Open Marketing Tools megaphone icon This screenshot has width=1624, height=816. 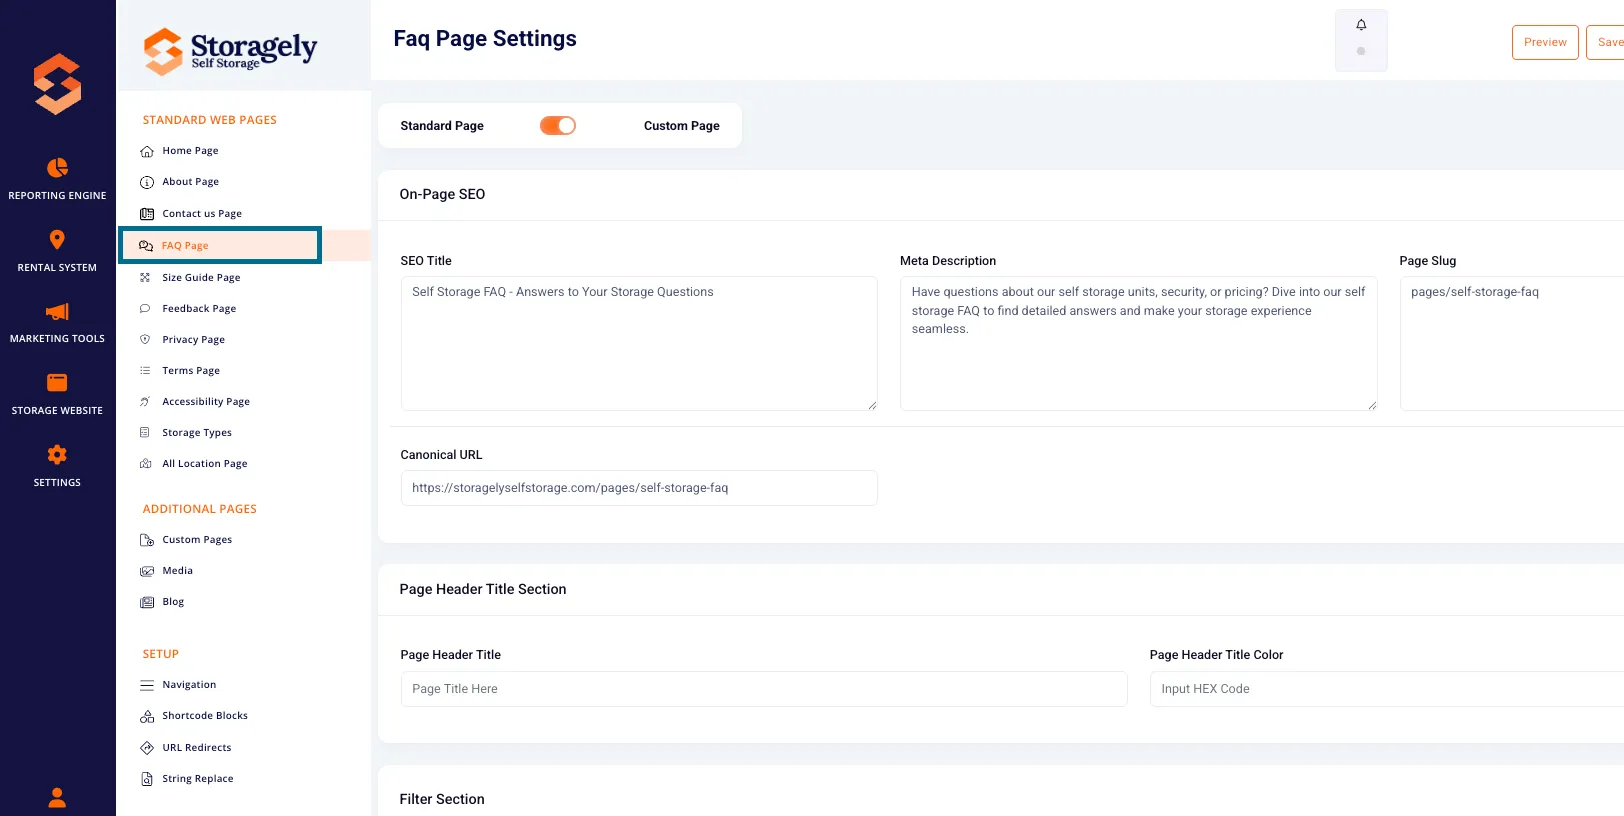point(57,311)
